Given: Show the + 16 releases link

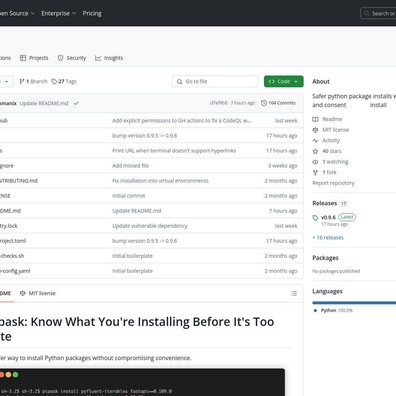Looking at the screenshot, I should (x=328, y=238).
